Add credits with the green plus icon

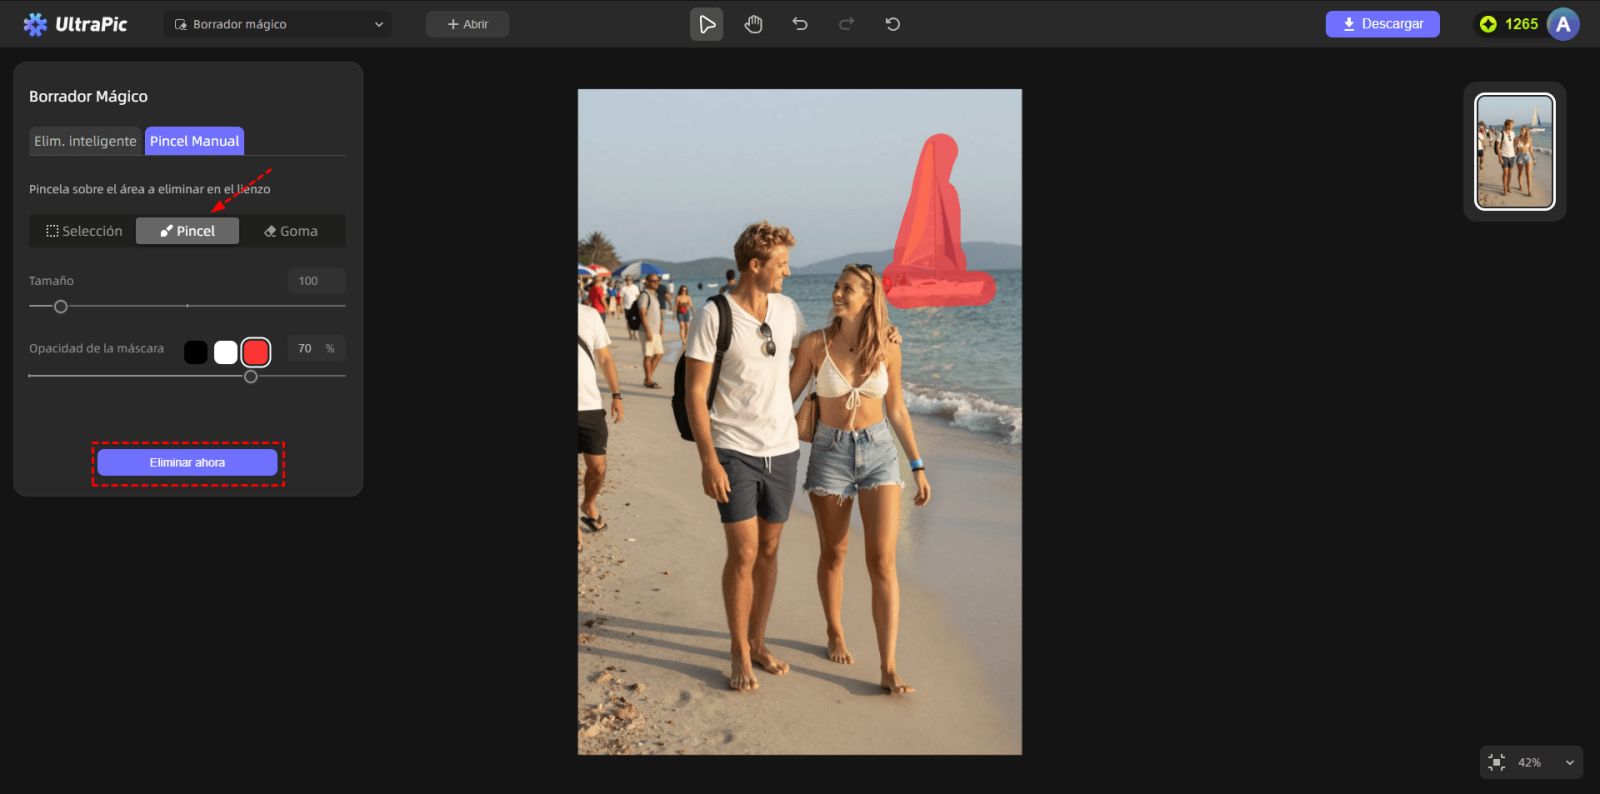[x=1488, y=24]
